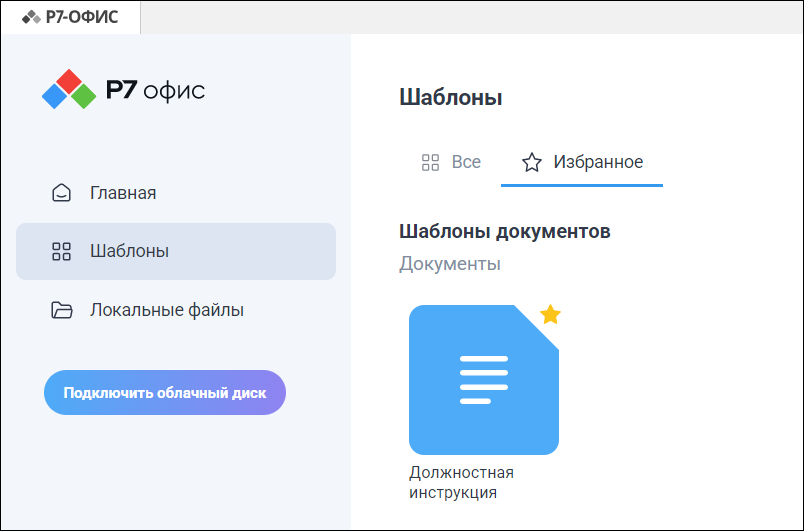The image size is (804, 531).
Task: Switch to the Избранное tab
Action: (x=582, y=162)
